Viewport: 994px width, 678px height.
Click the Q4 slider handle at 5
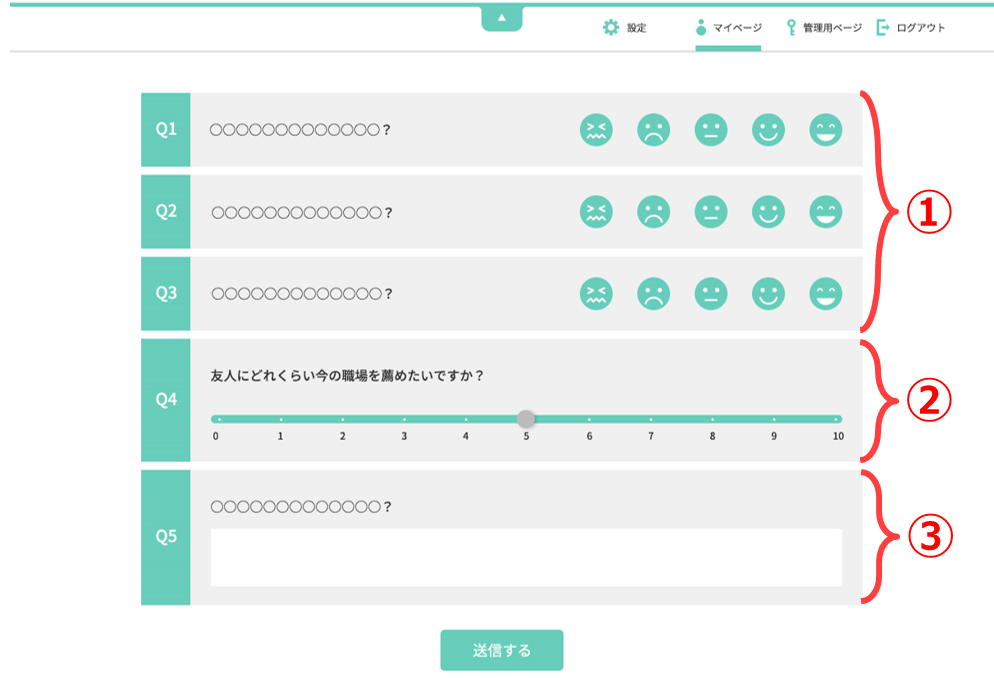point(526,419)
